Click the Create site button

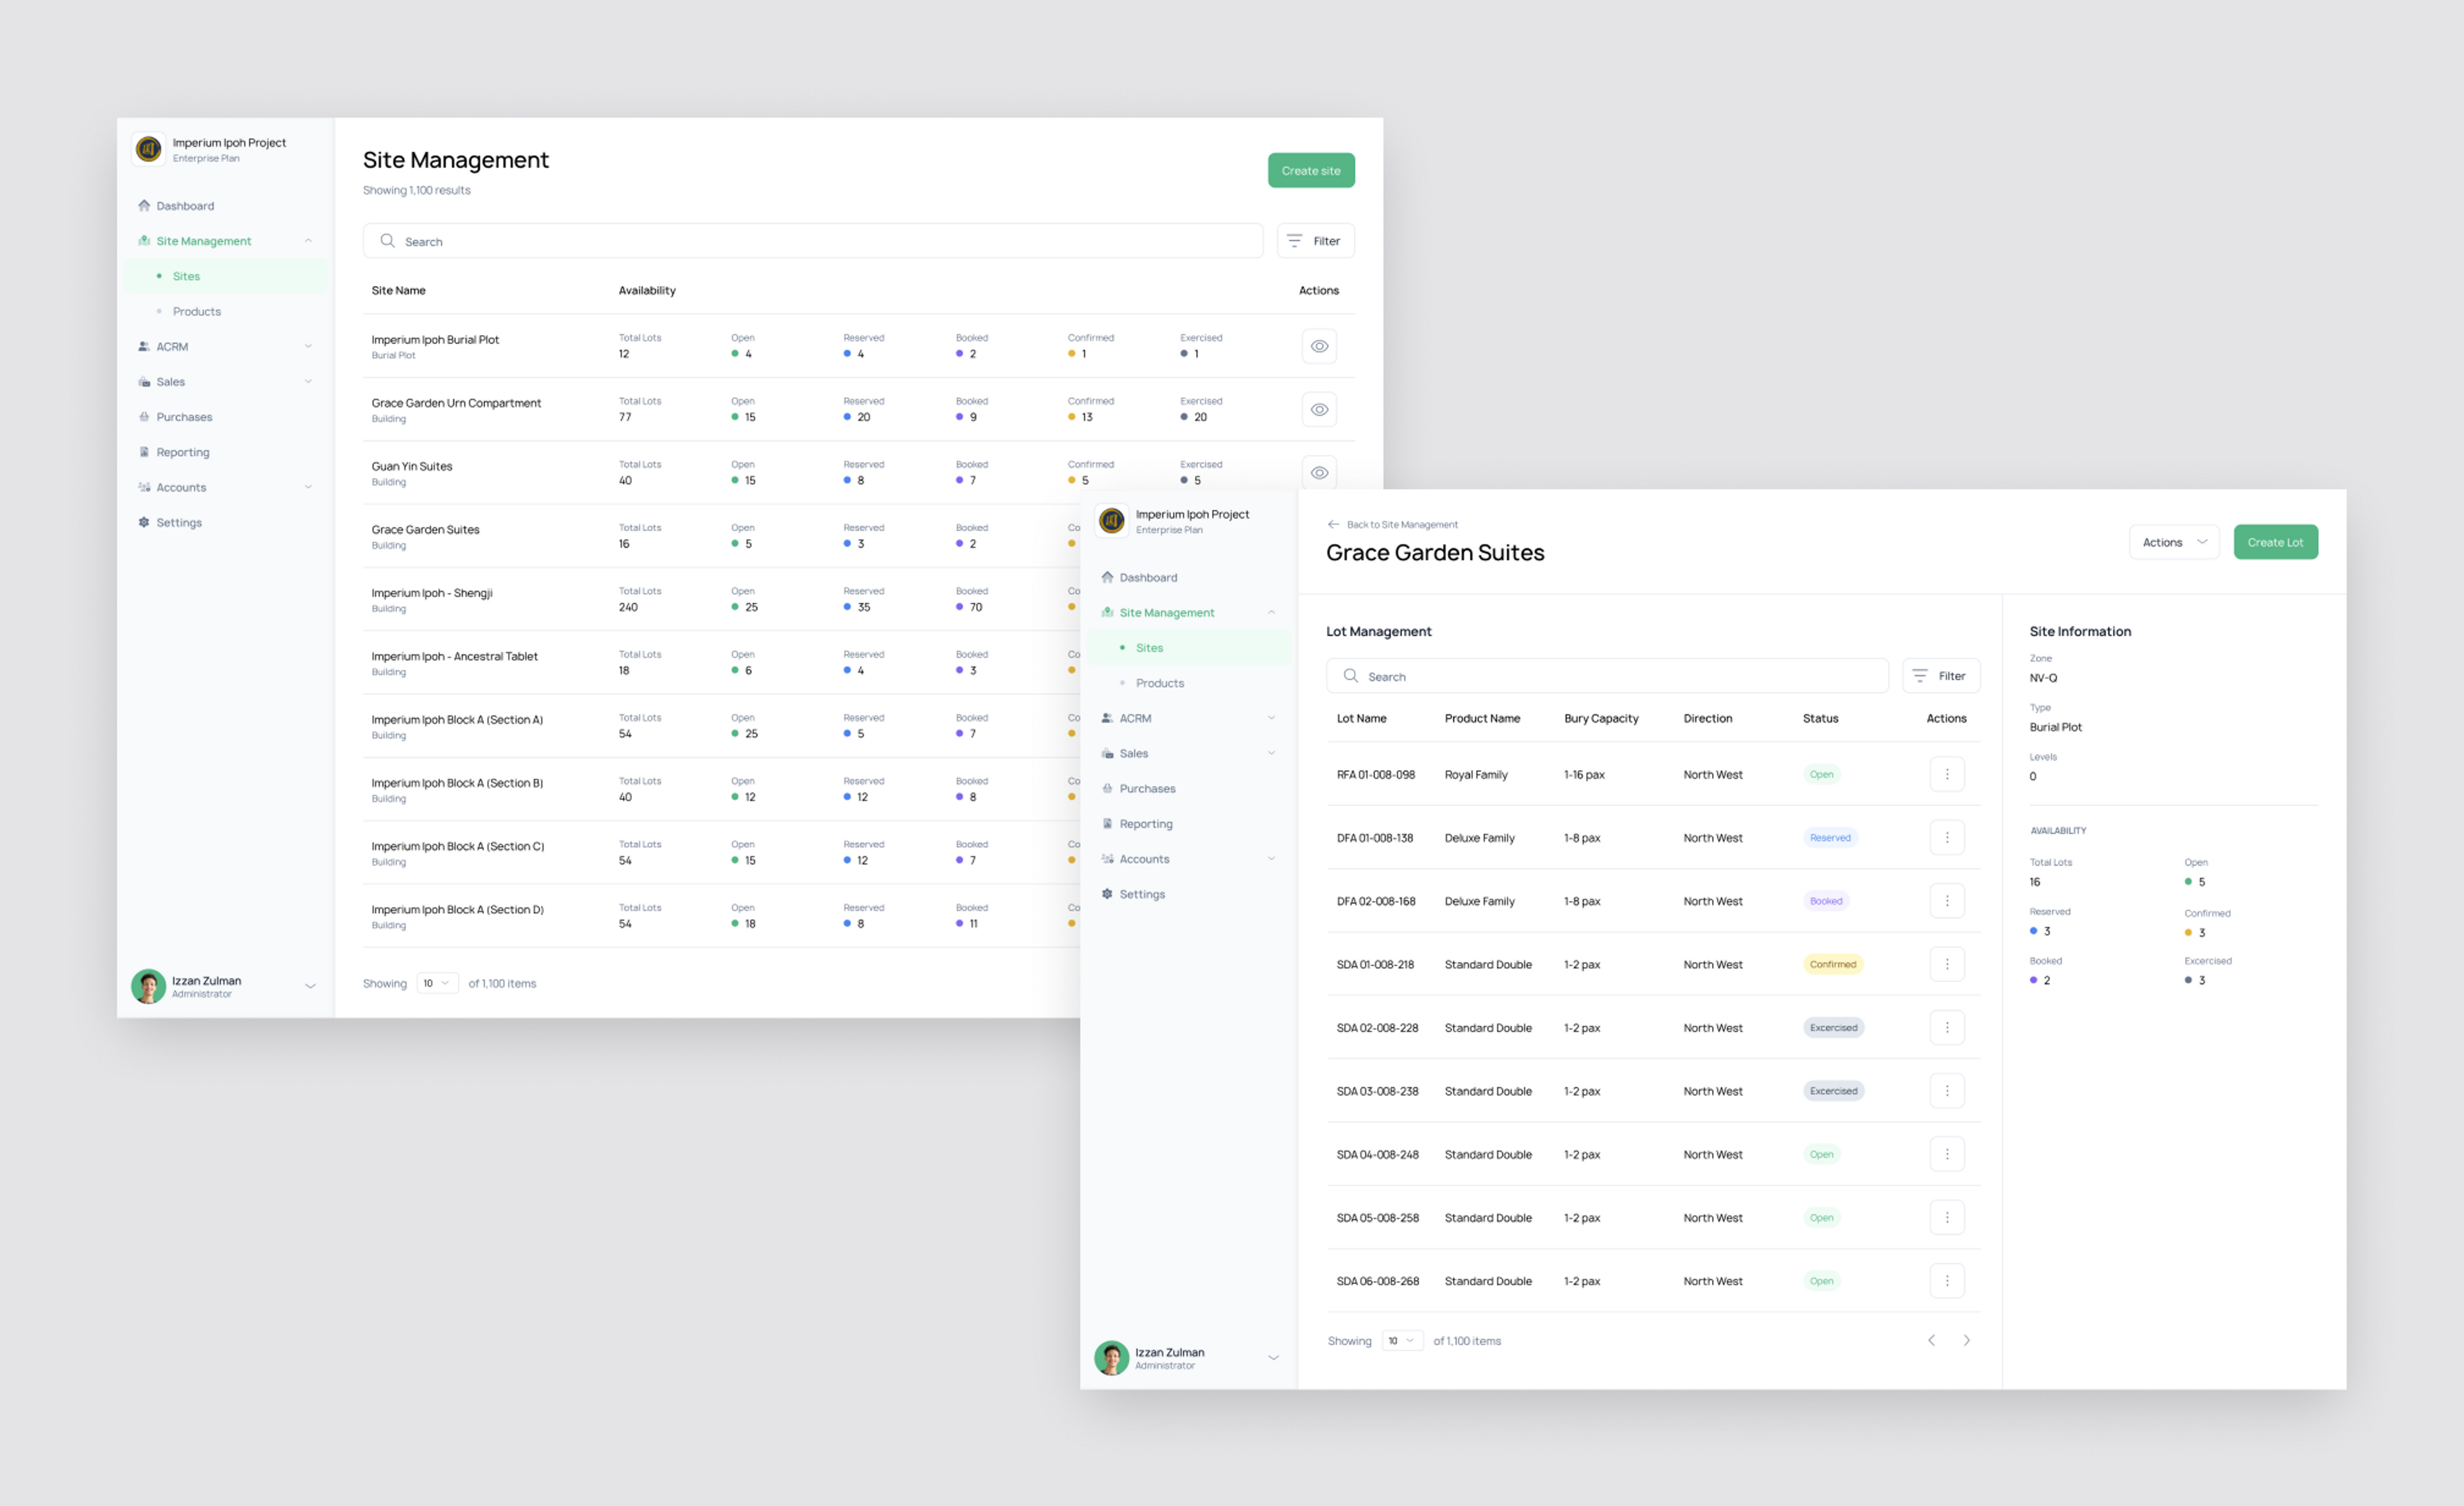[x=1310, y=170]
